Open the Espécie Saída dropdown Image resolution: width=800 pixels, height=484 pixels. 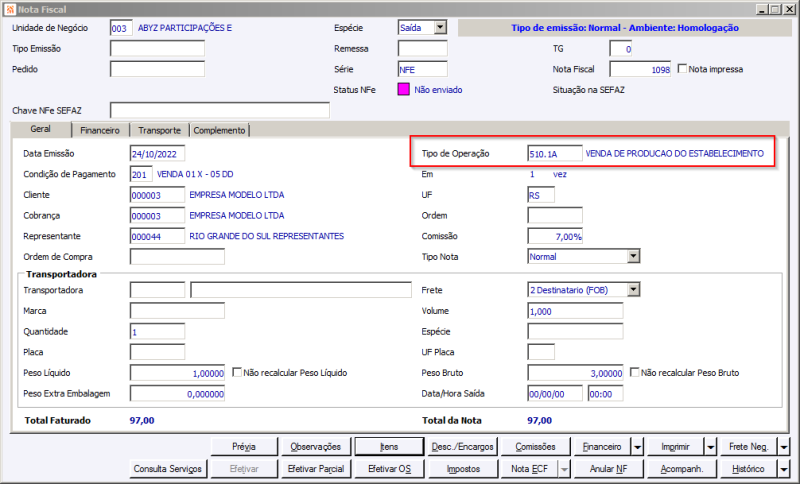coord(441,28)
